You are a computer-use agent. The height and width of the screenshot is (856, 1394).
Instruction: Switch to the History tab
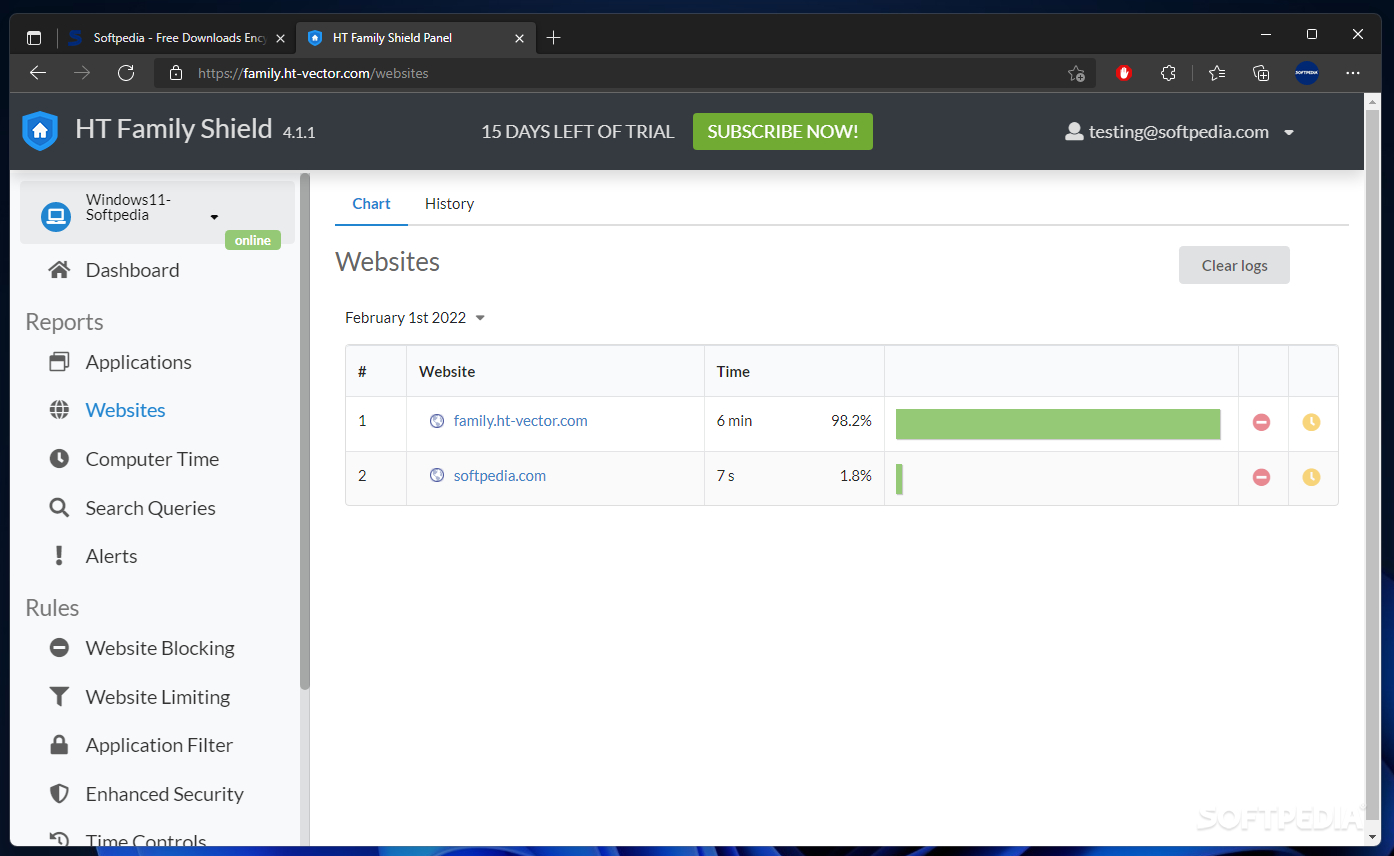click(449, 204)
